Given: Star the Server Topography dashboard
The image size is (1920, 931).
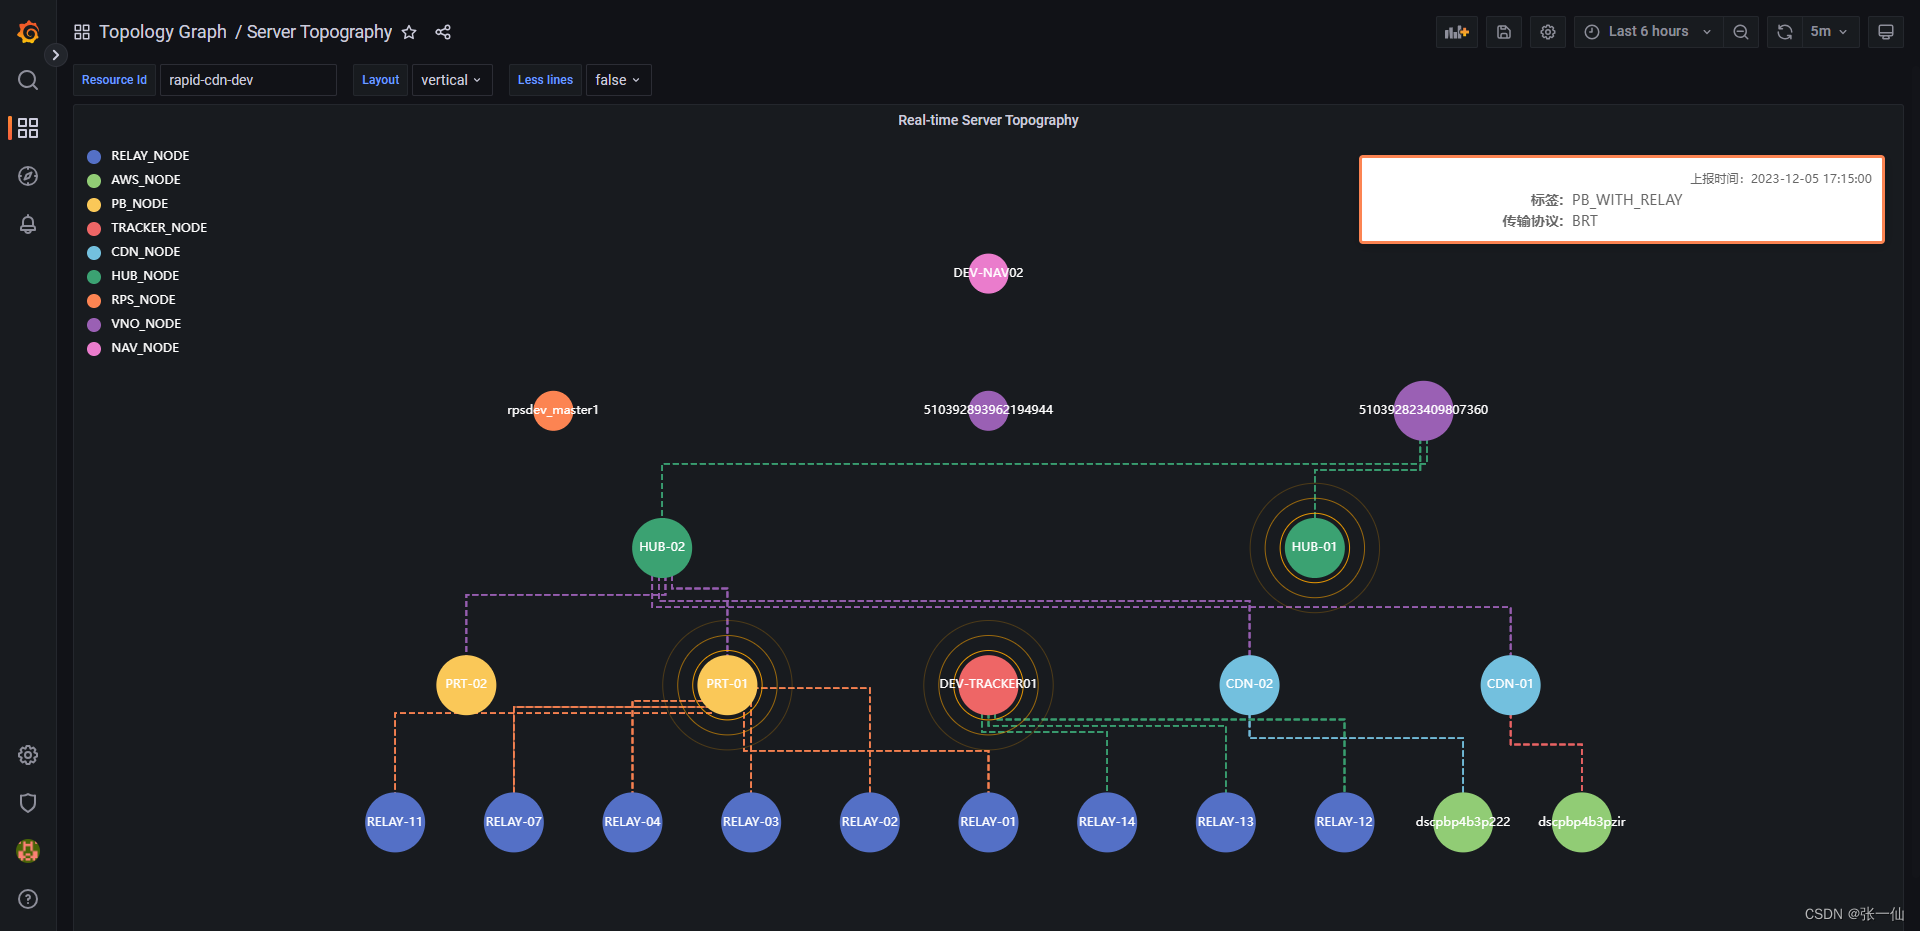Looking at the screenshot, I should (409, 32).
